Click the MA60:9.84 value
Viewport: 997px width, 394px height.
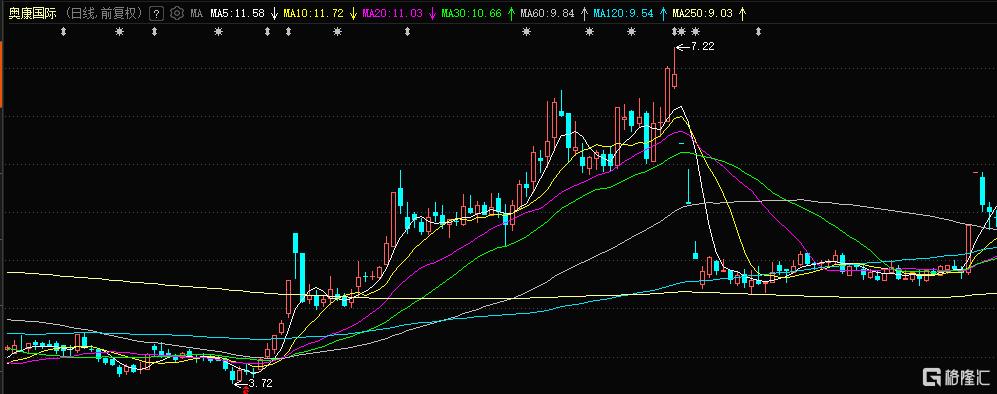coord(547,13)
